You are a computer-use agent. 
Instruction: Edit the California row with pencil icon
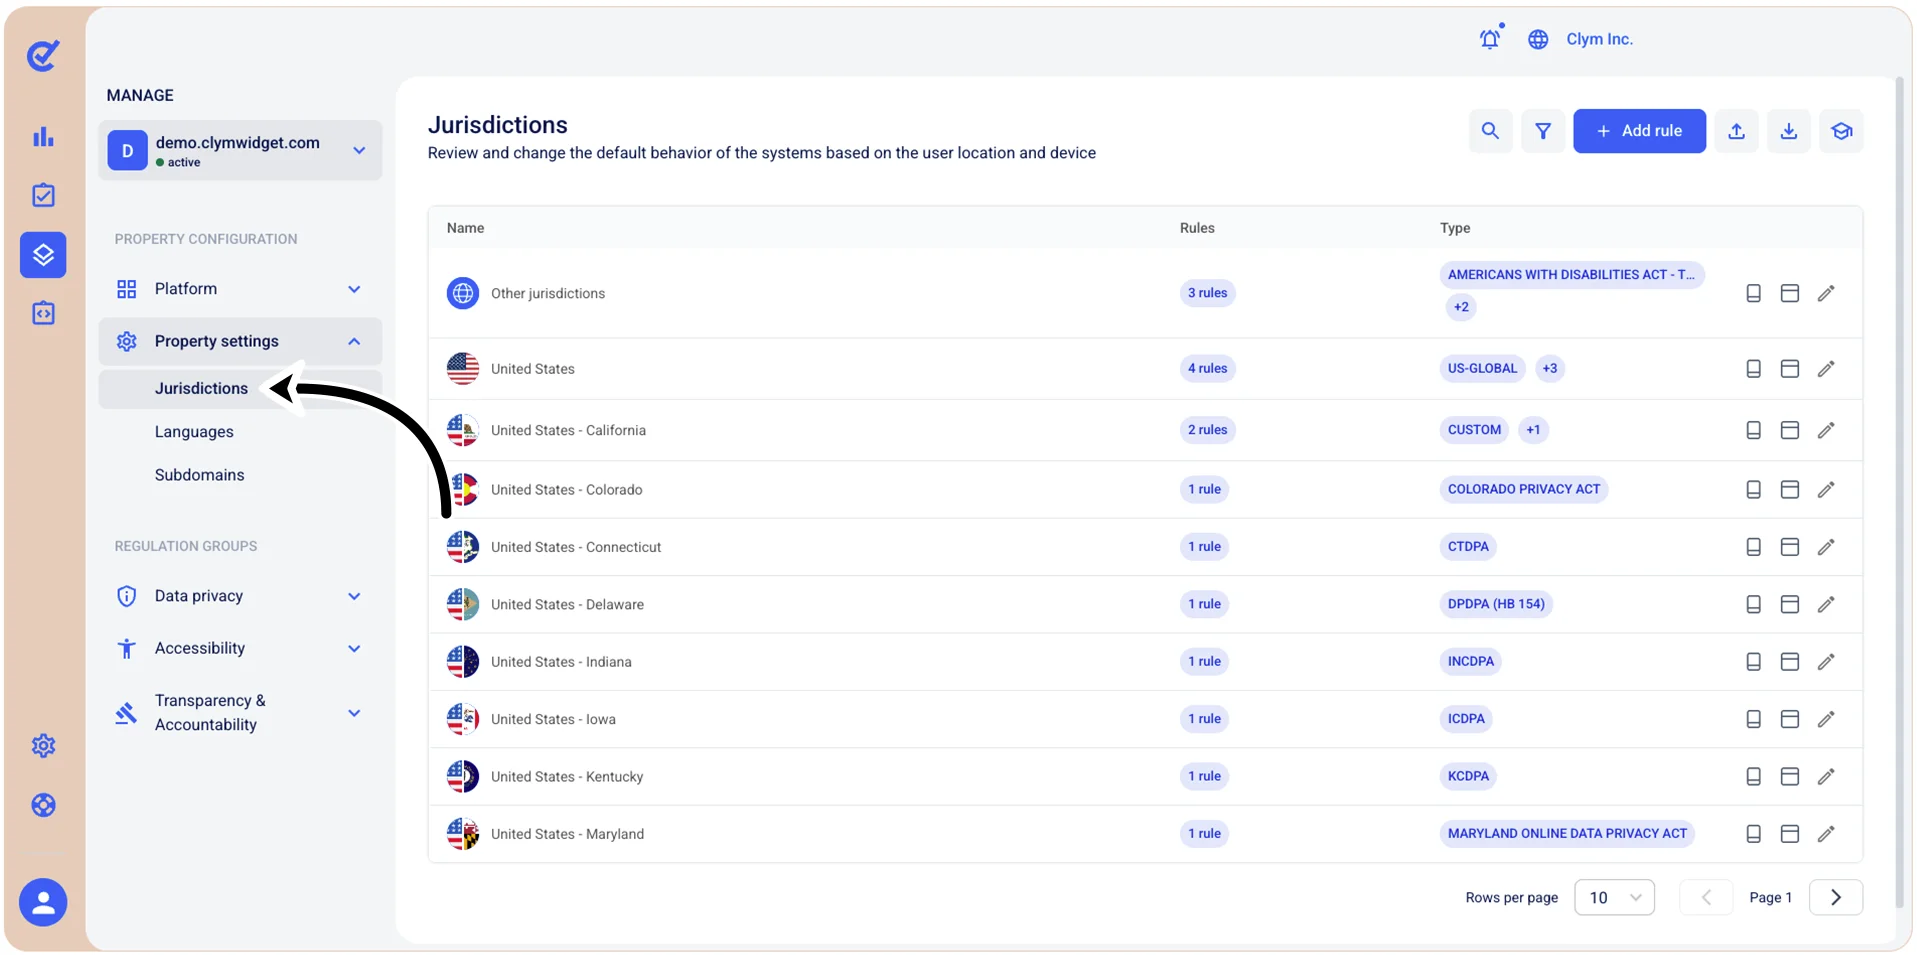(x=1826, y=430)
